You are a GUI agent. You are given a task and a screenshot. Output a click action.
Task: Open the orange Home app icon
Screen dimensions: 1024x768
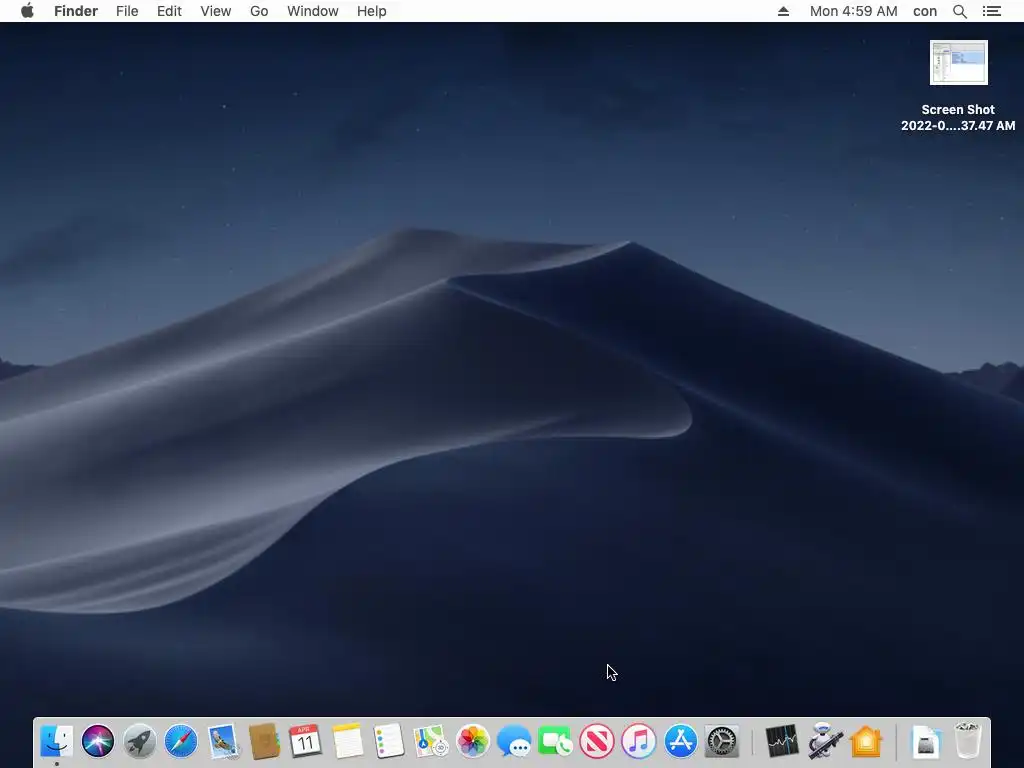[866, 742]
